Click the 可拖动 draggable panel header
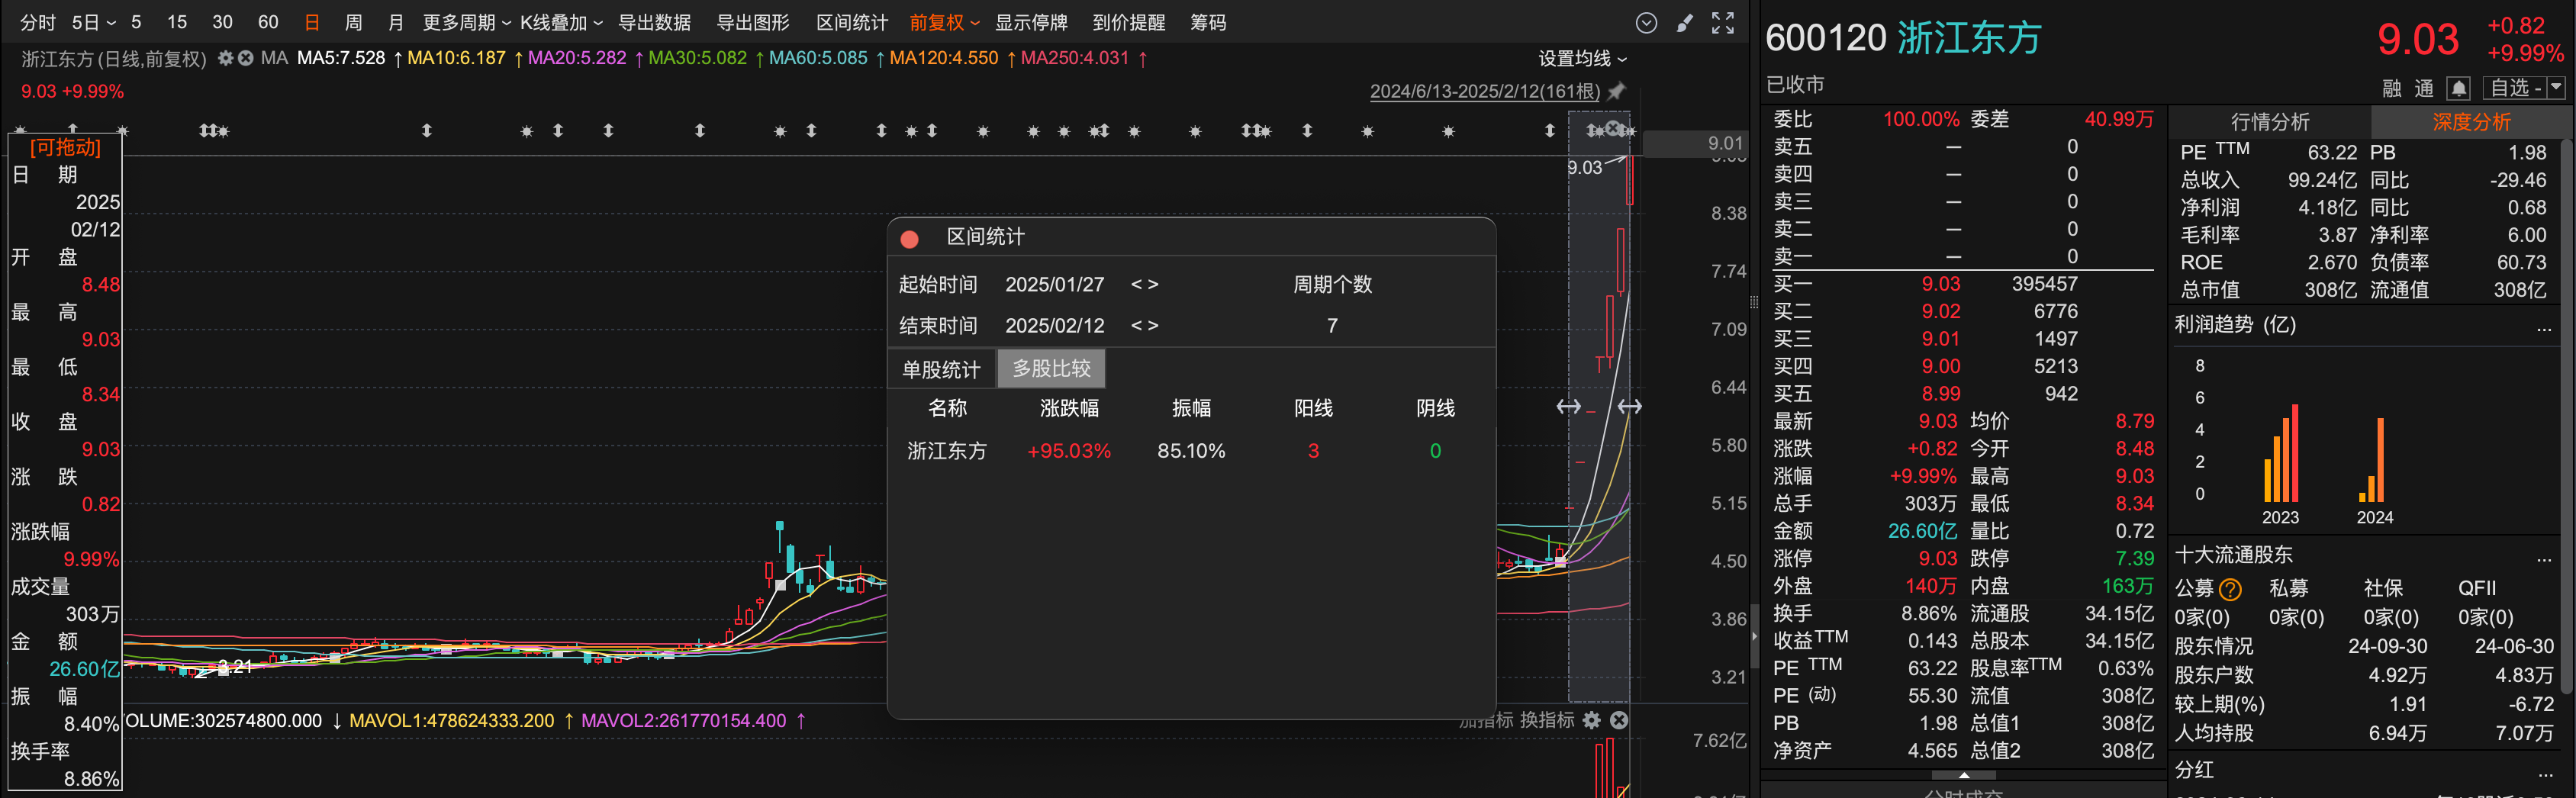Screen dimensions: 2576x798 pyautogui.click(x=65, y=147)
